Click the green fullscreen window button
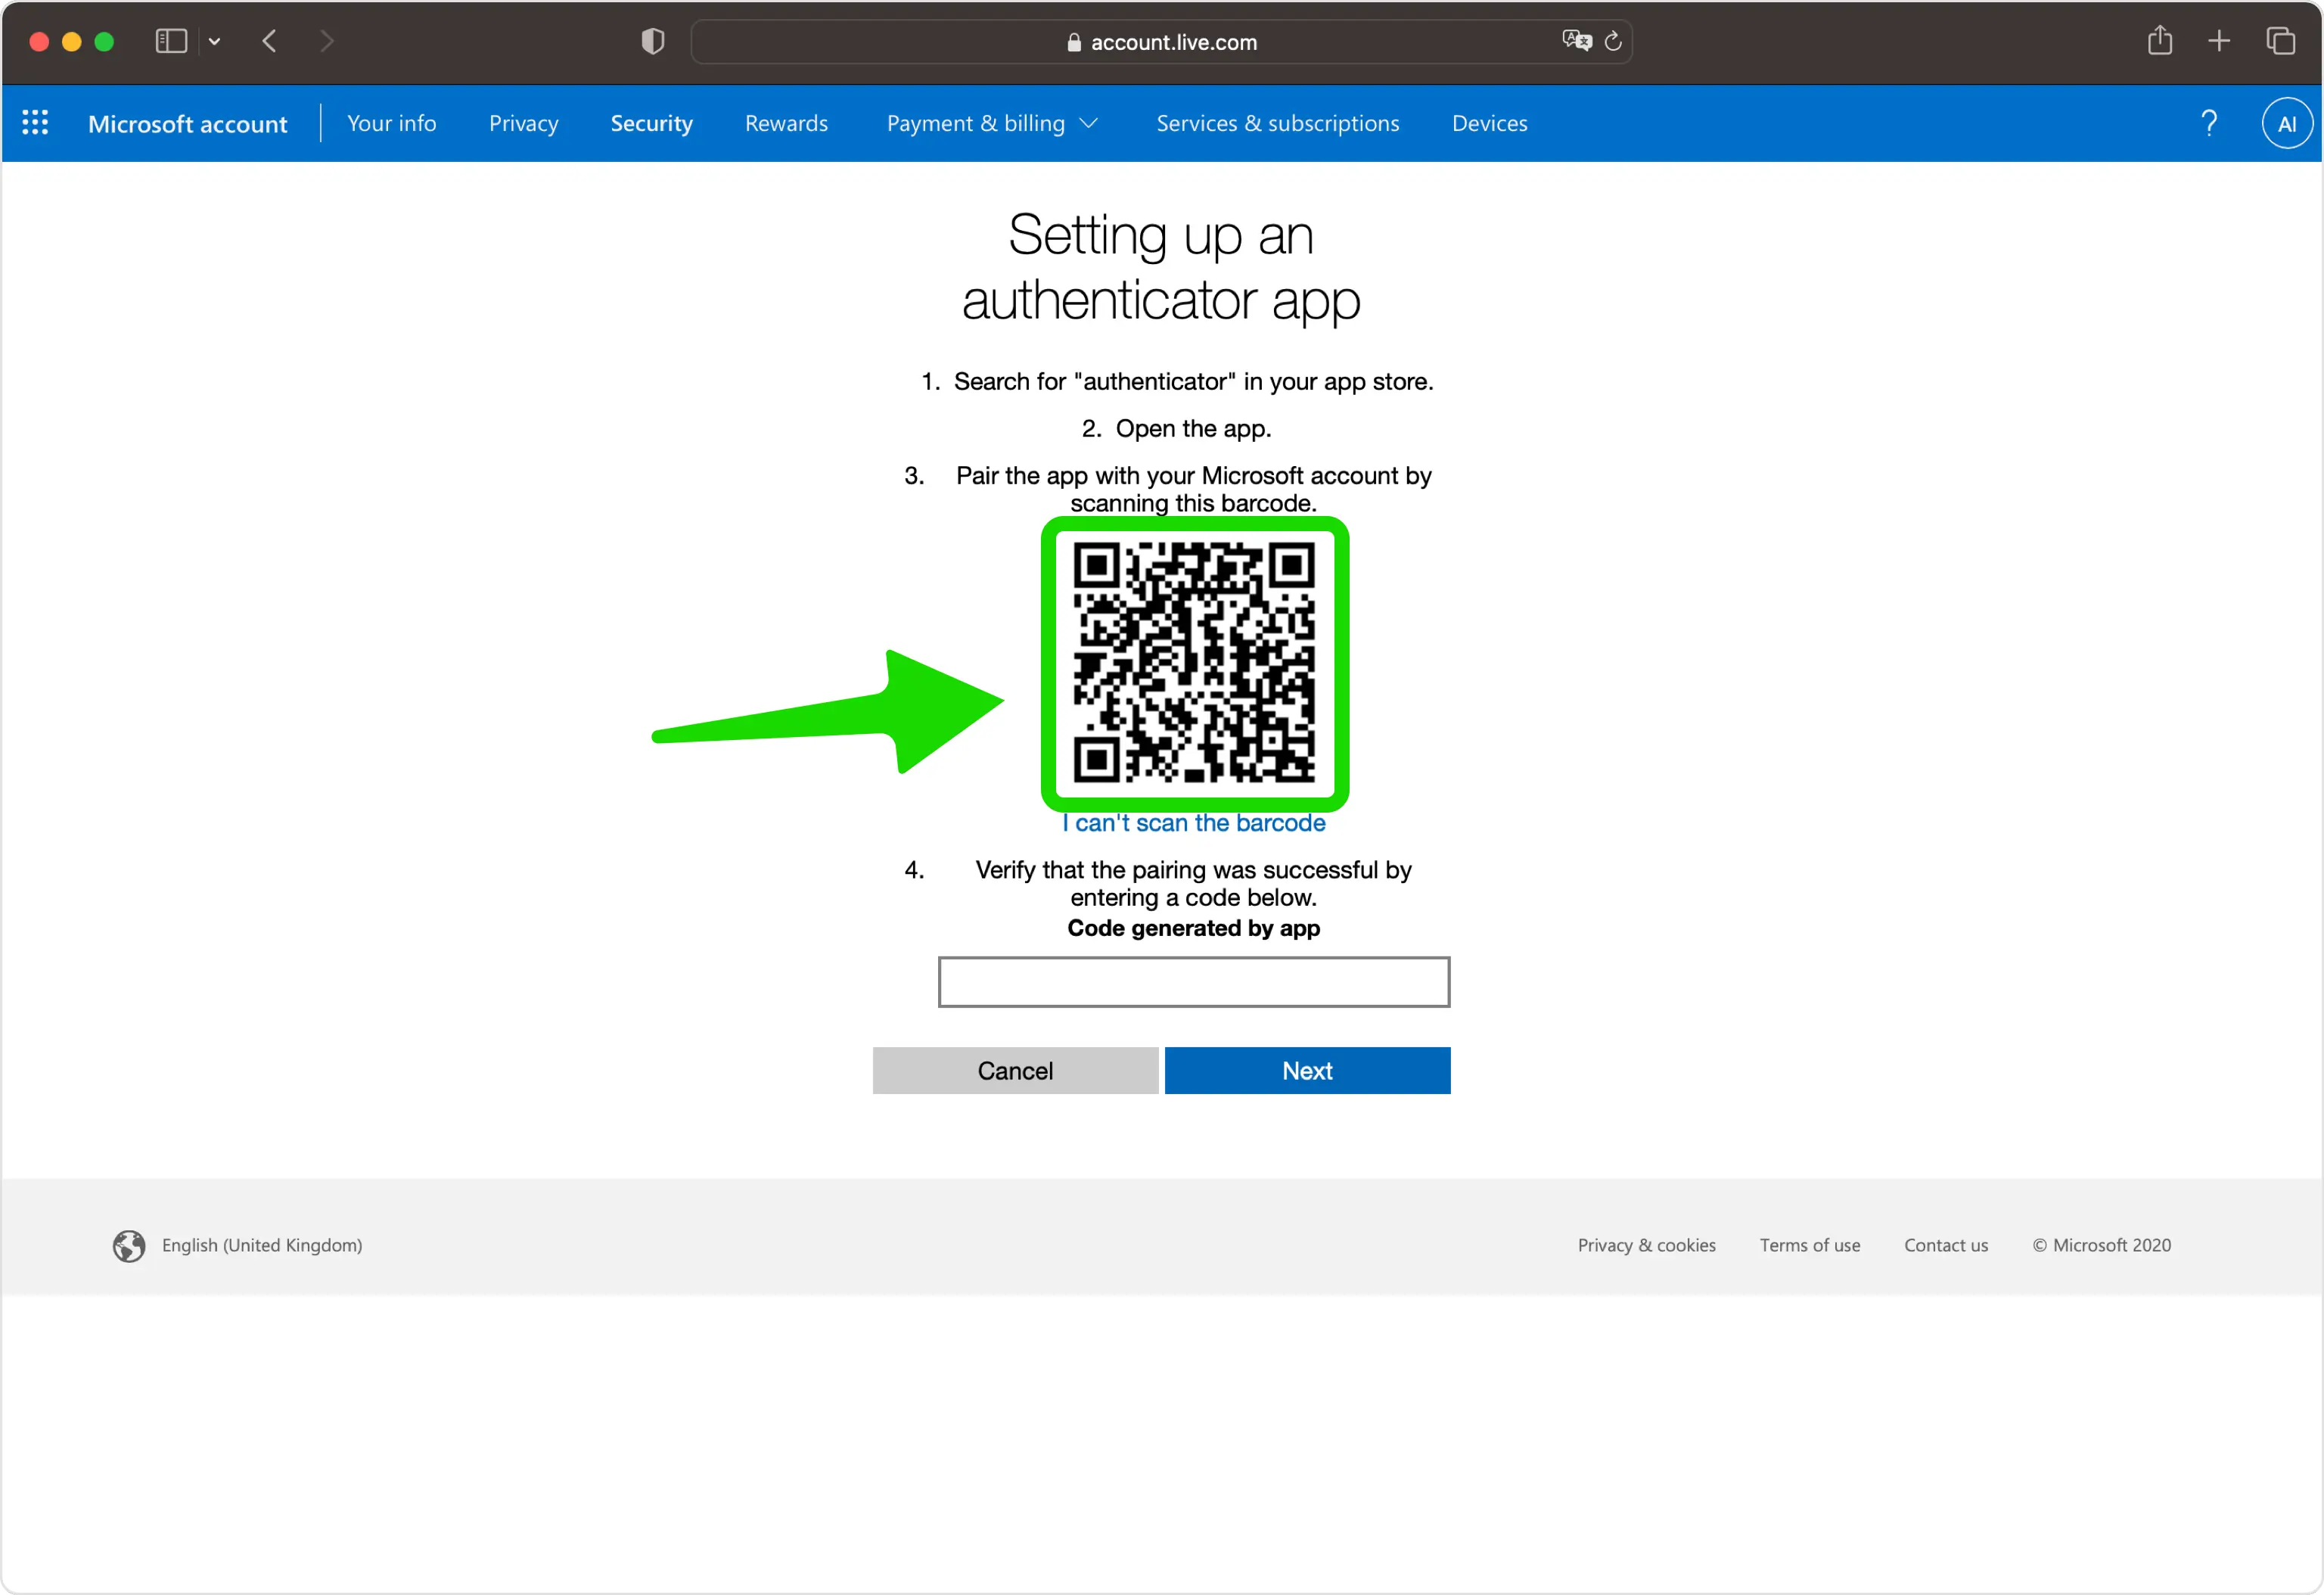The height and width of the screenshot is (1595, 2324). coord(104,41)
